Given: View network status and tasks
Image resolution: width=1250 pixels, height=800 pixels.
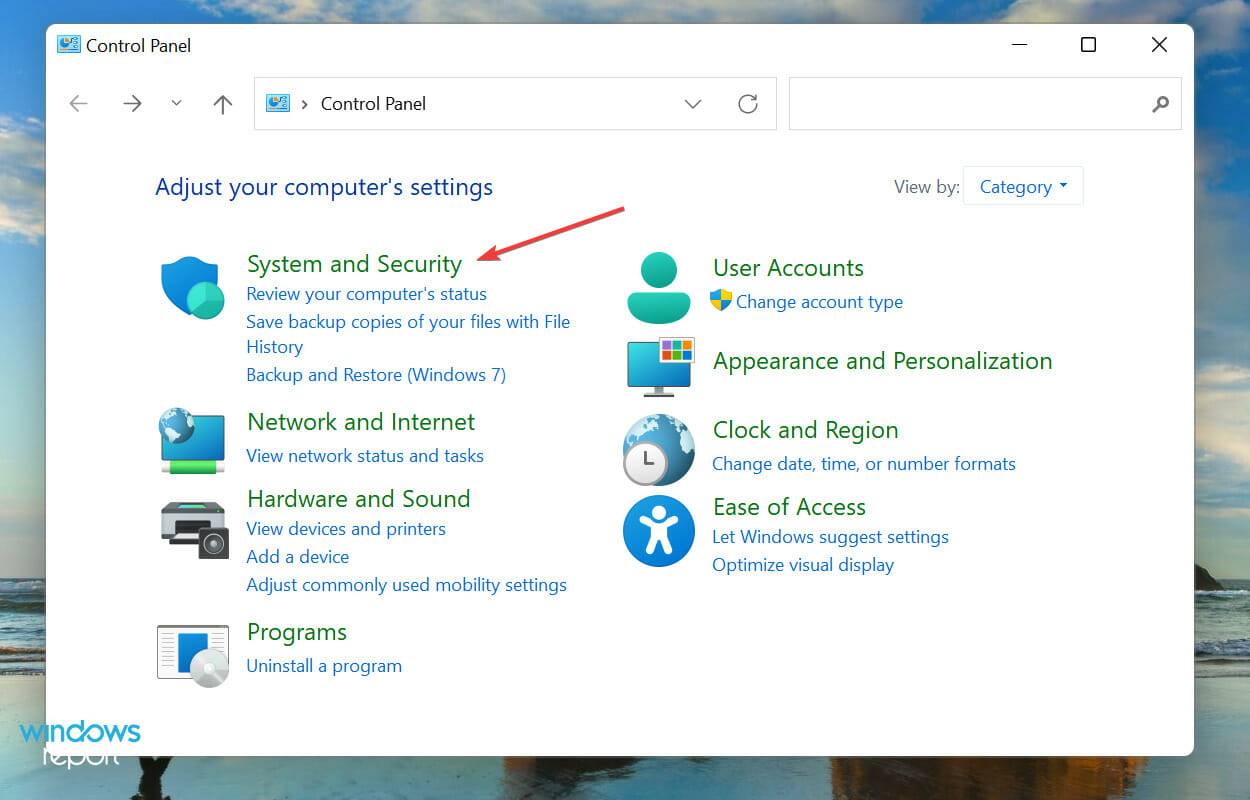Looking at the screenshot, I should point(364,455).
